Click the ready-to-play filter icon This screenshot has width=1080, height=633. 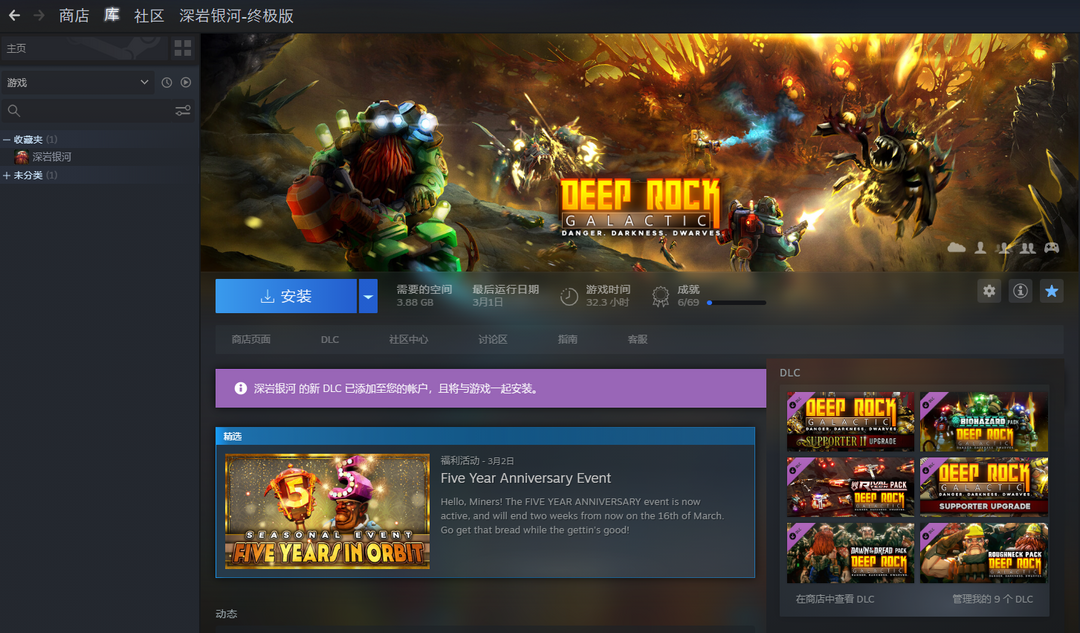click(x=186, y=82)
